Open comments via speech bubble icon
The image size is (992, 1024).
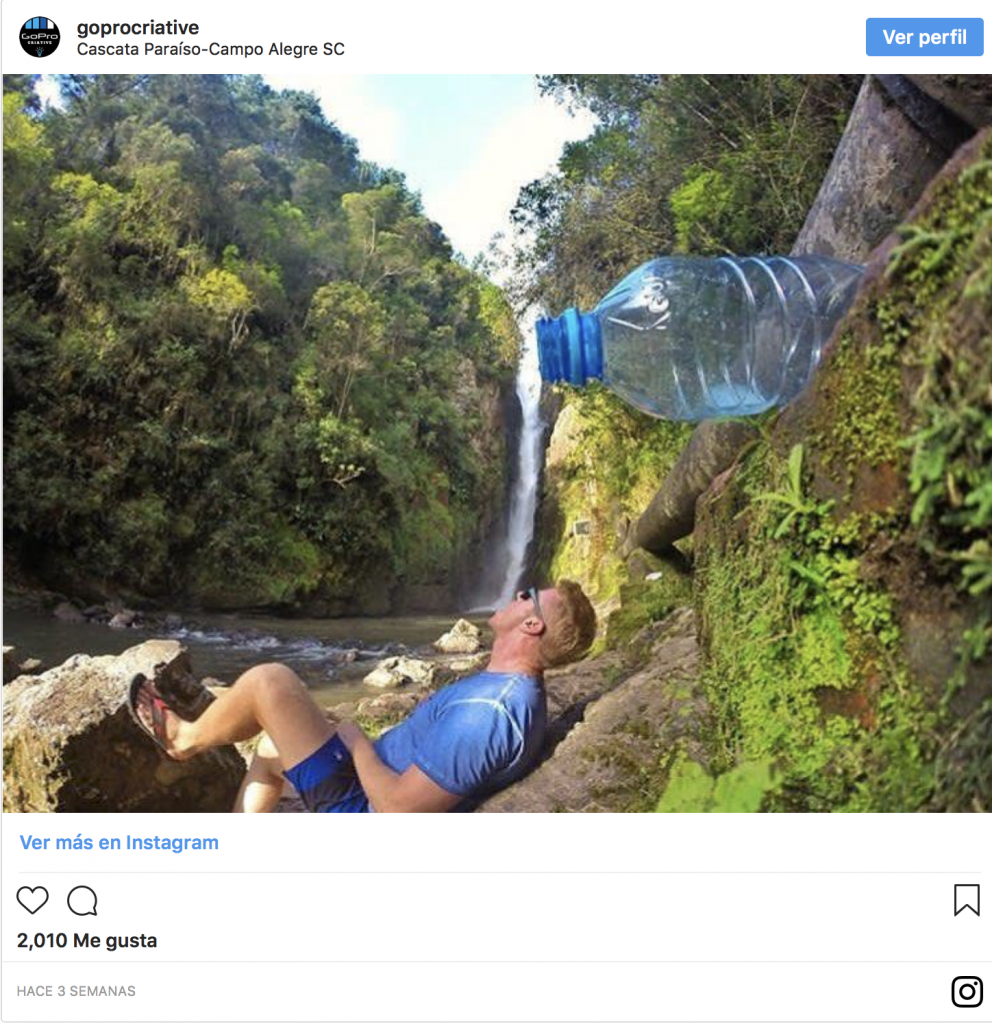(x=82, y=901)
